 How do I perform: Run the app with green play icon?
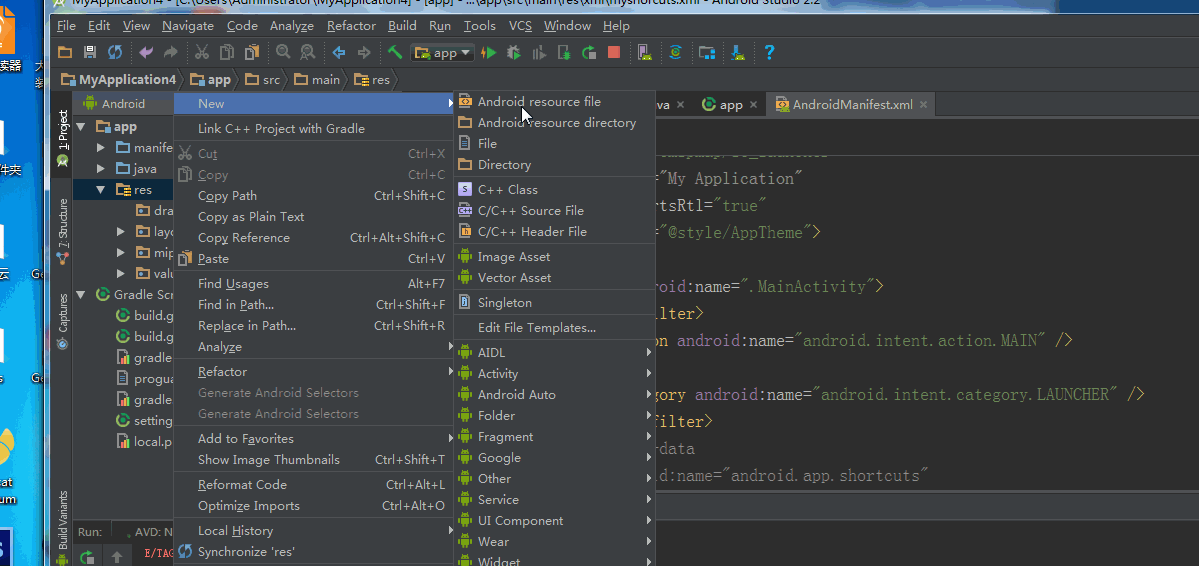tap(489, 53)
